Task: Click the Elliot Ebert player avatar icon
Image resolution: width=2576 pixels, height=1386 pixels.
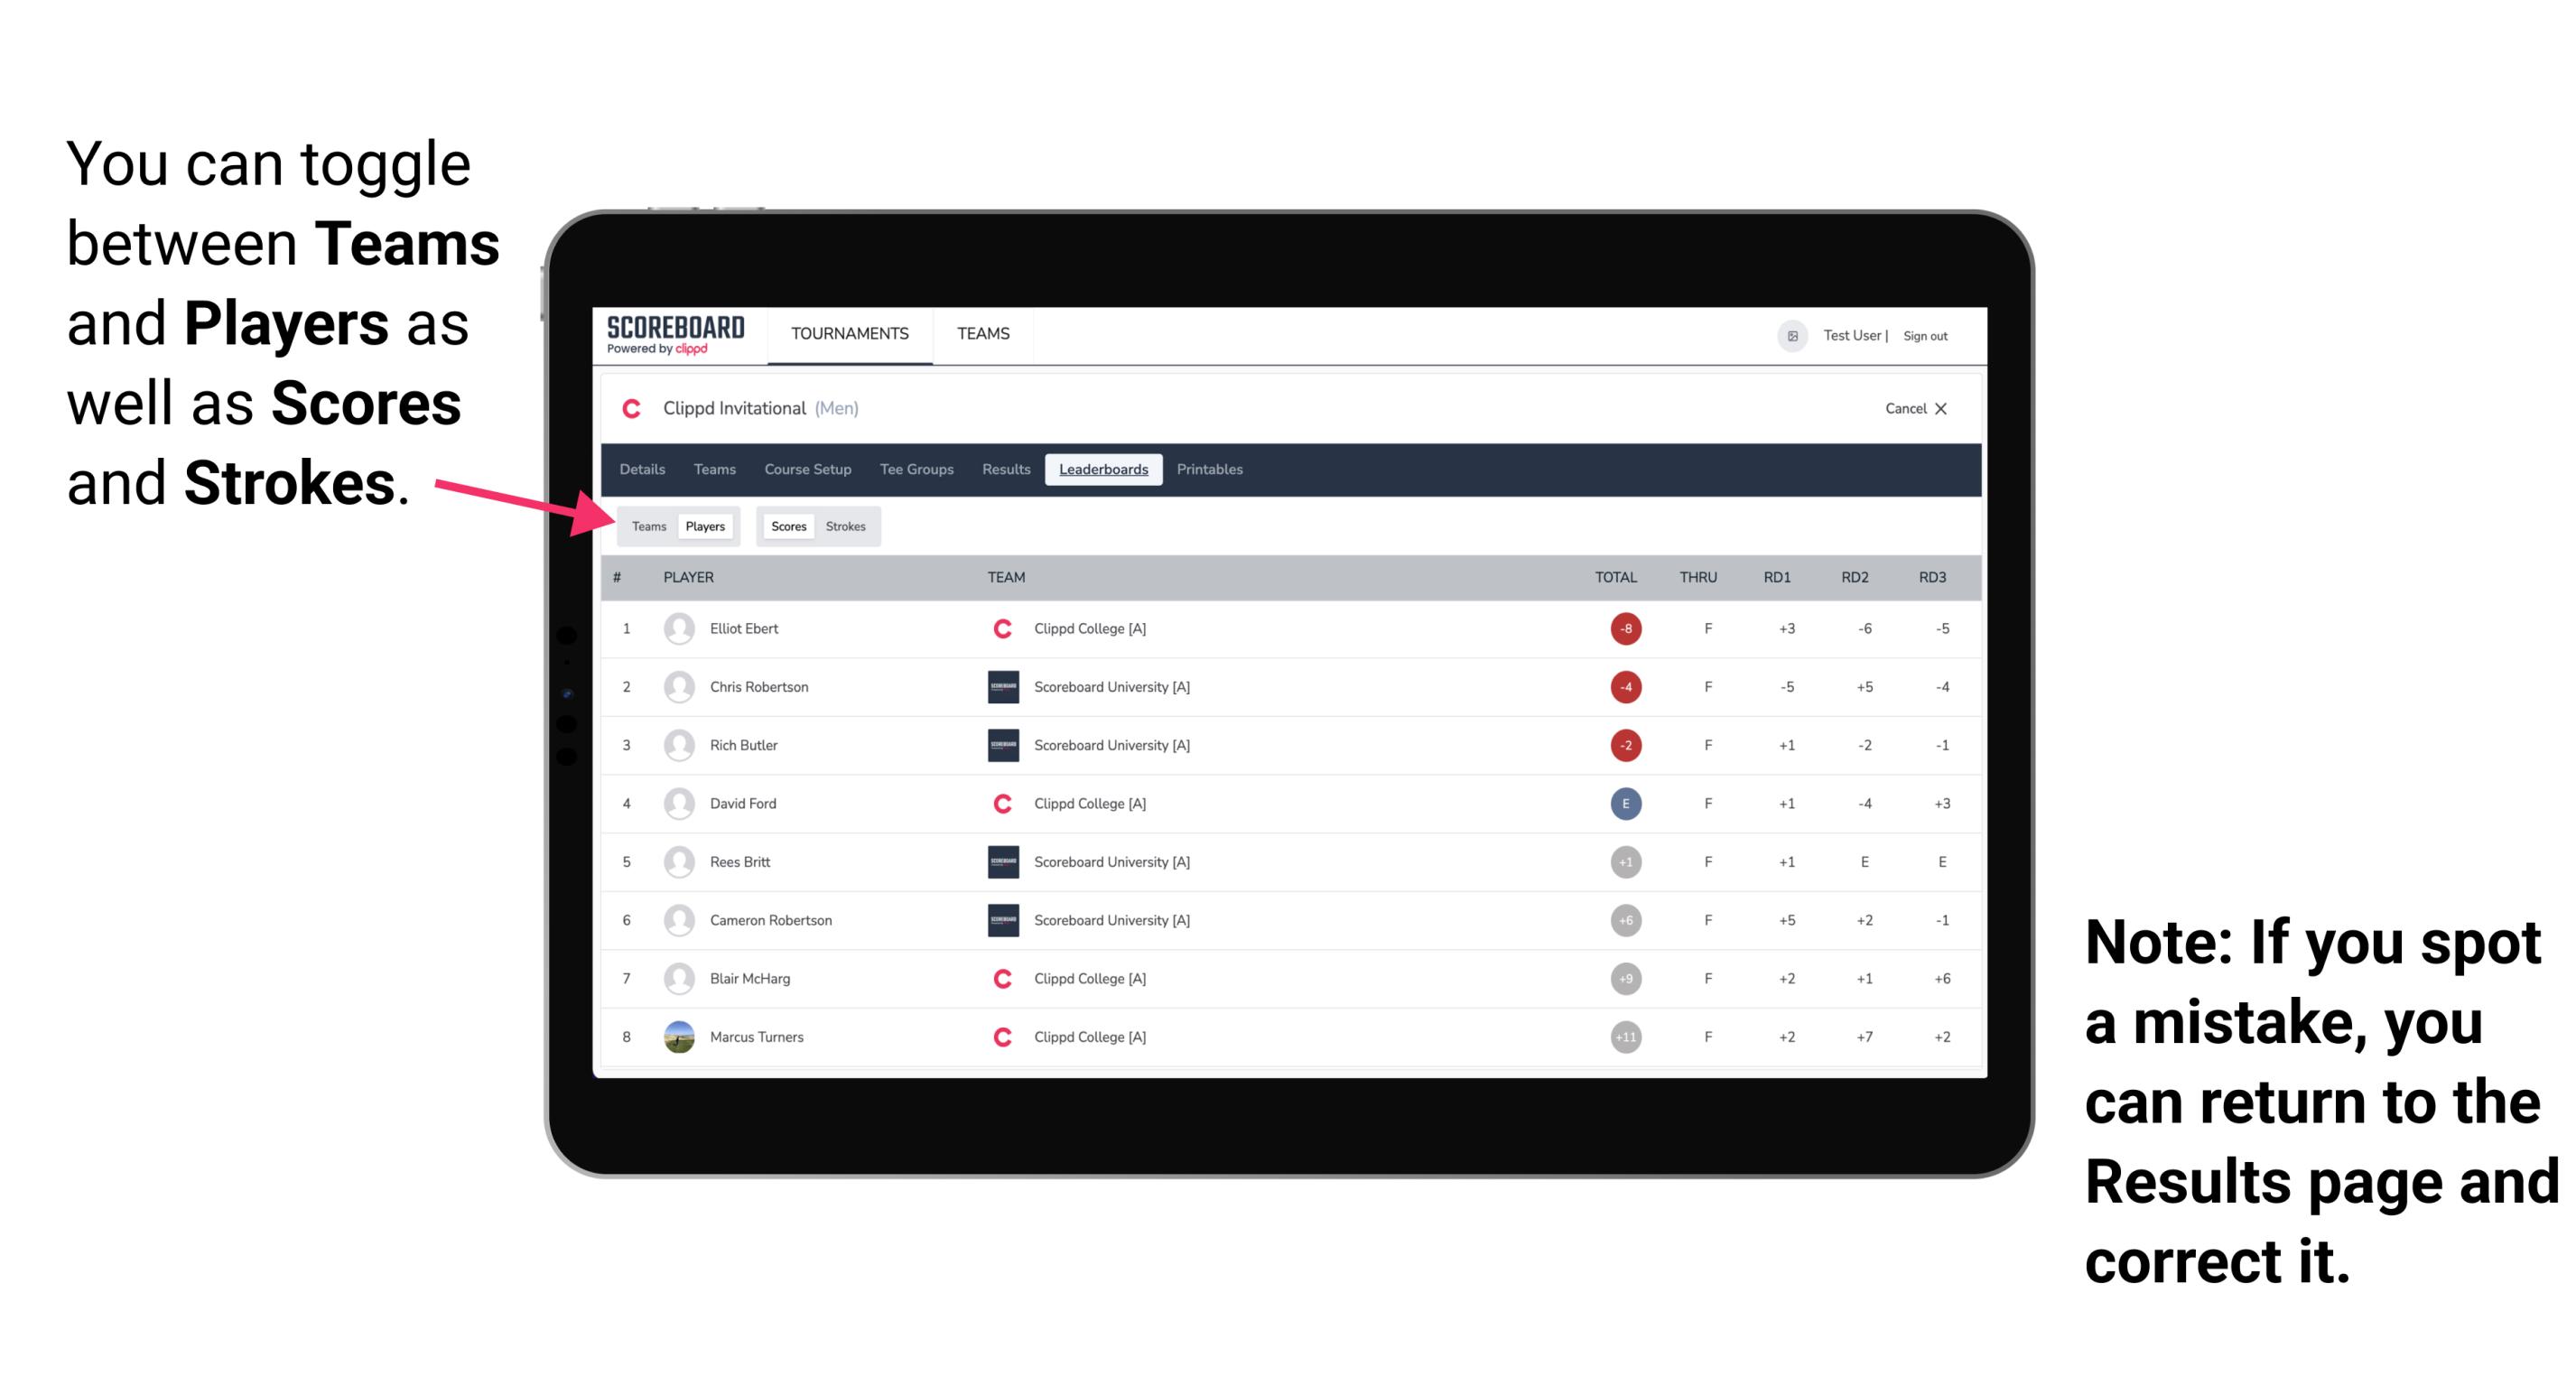Action: click(677, 628)
